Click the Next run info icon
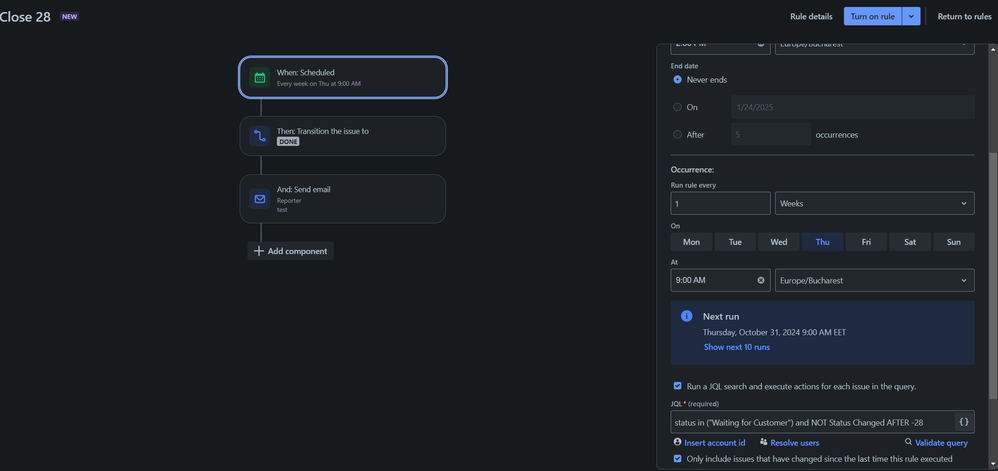This screenshot has width=998, height=471. coord(686,316)
